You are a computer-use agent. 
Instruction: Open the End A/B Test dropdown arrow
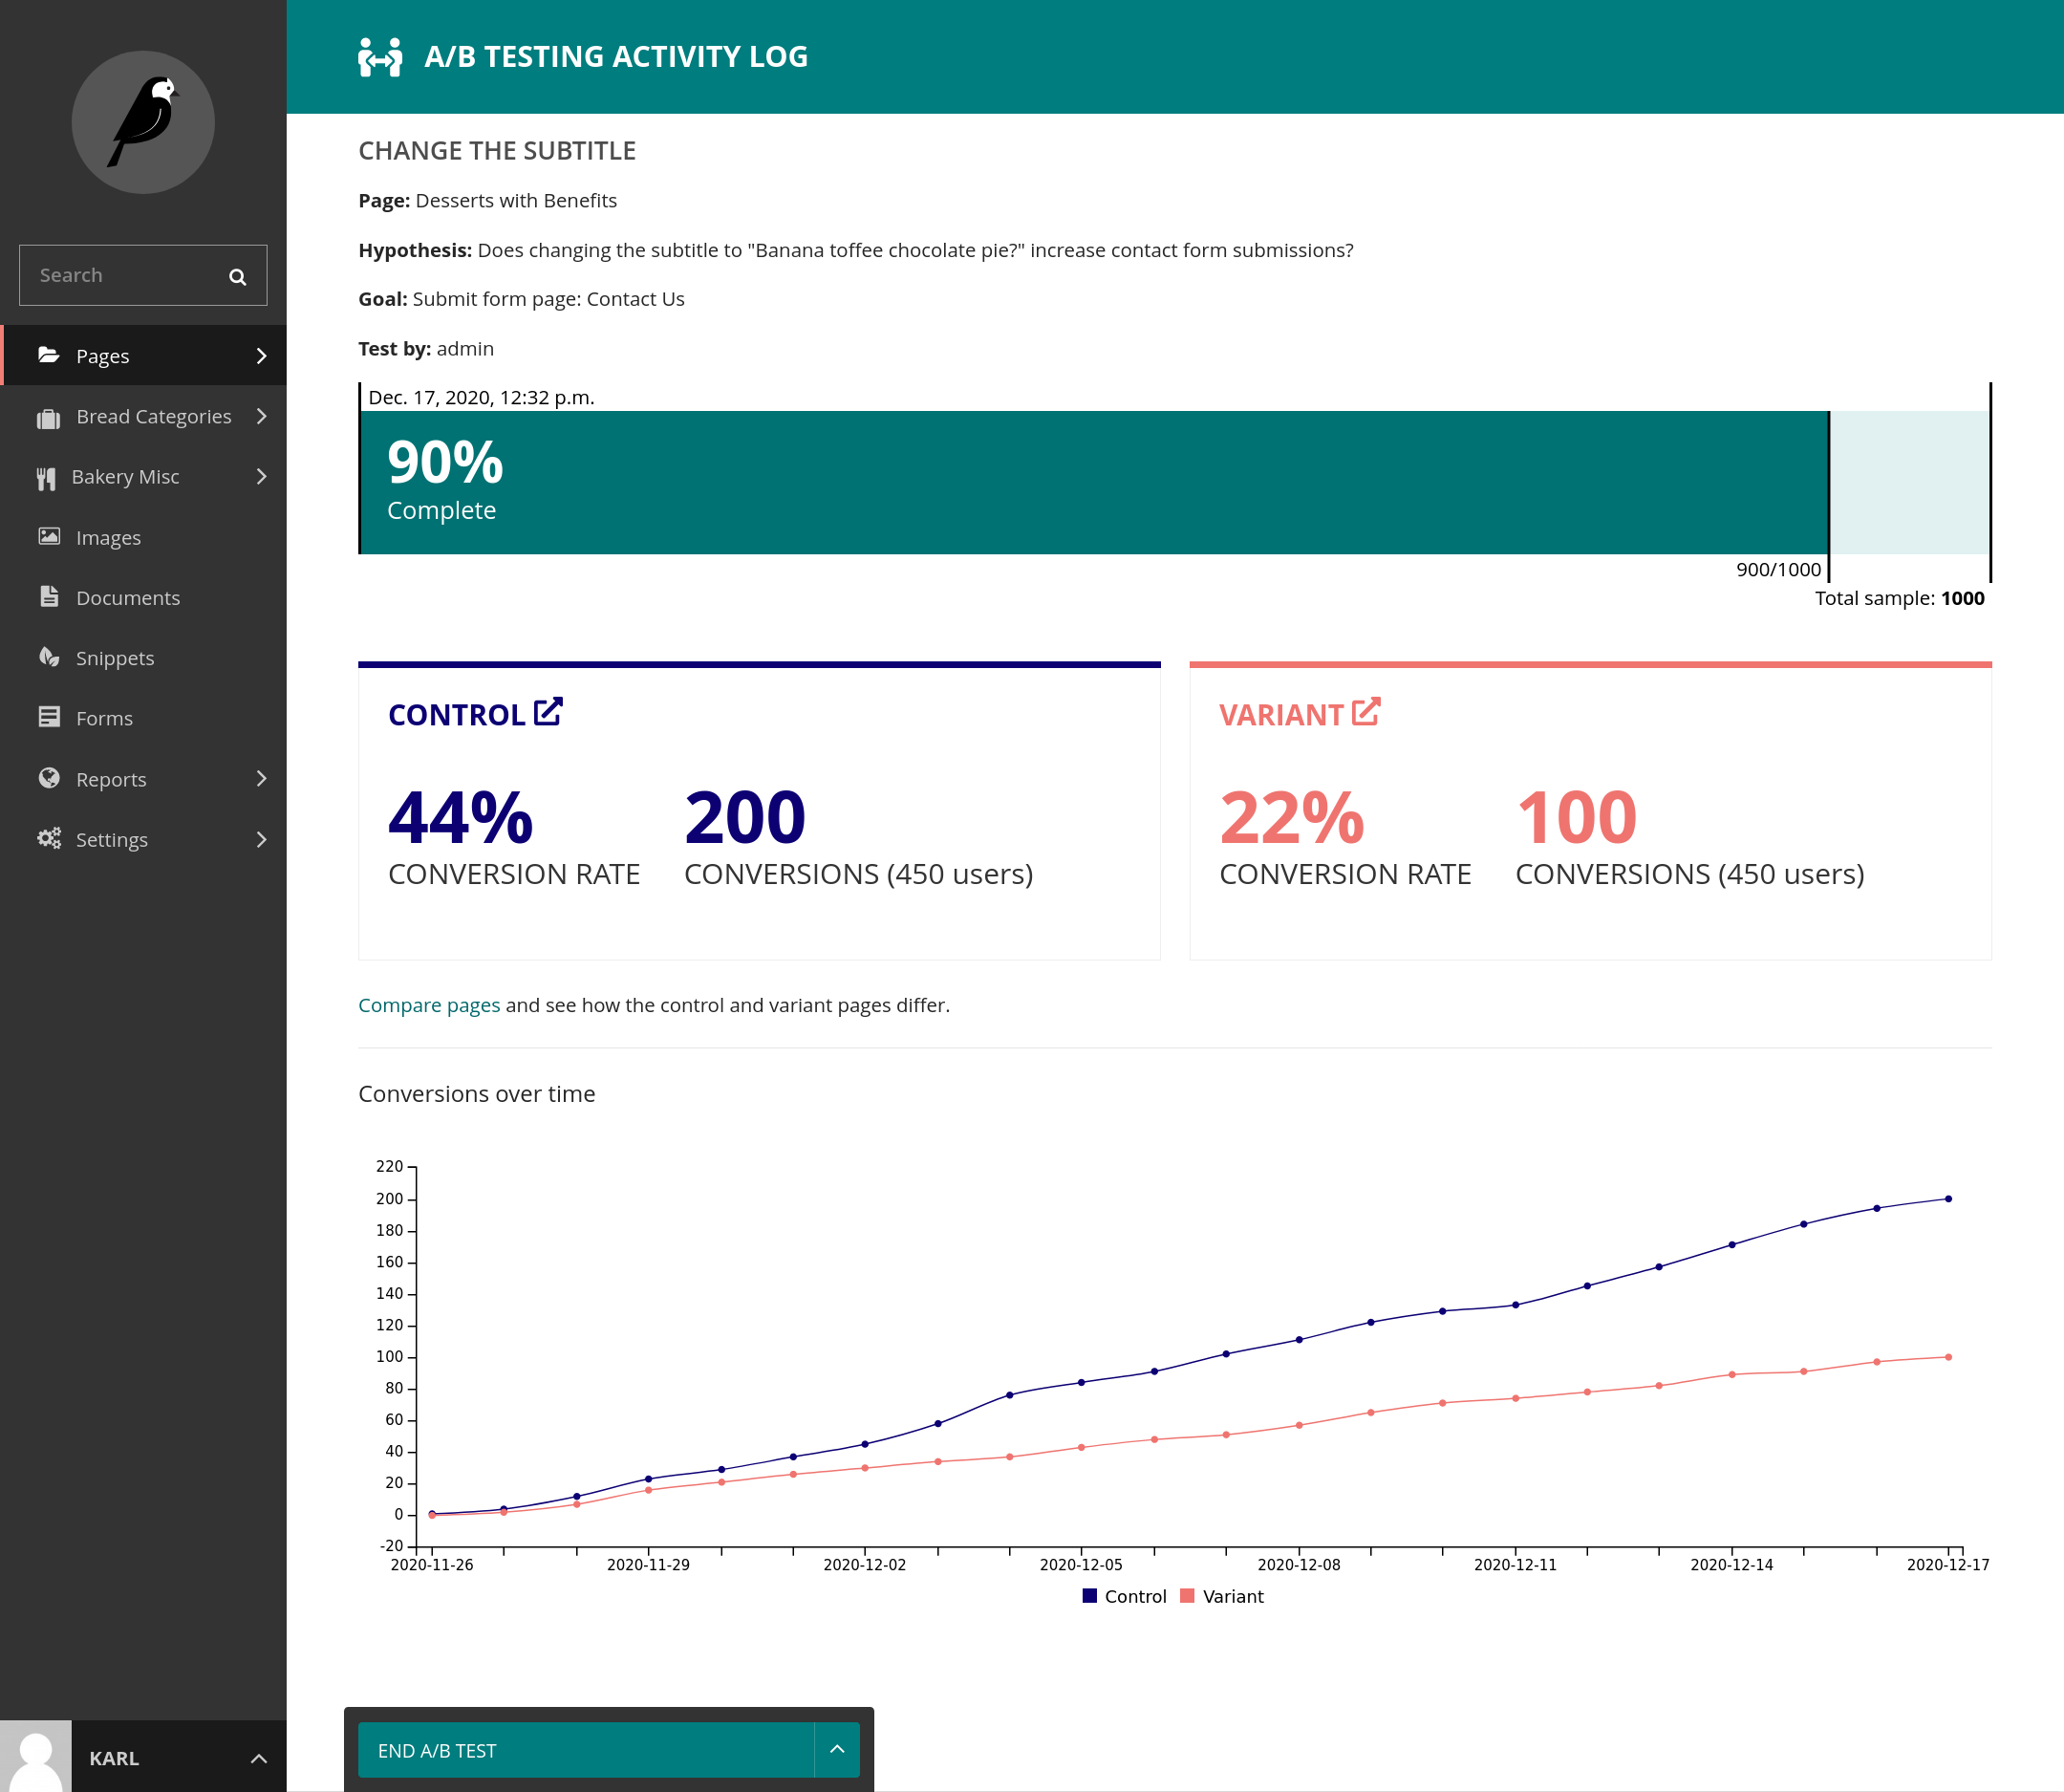pos(838,1750)
